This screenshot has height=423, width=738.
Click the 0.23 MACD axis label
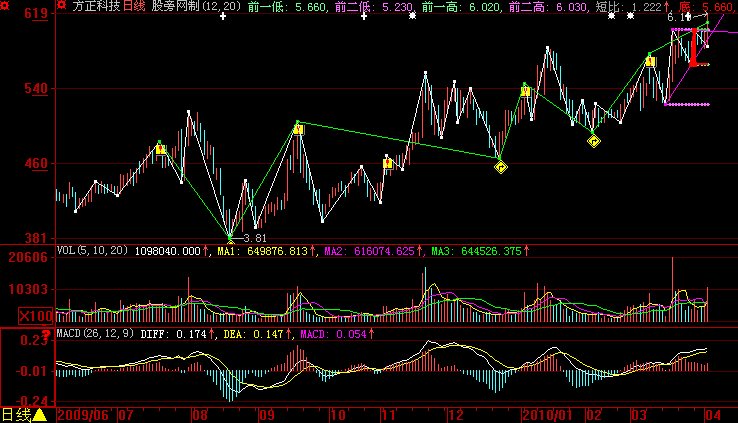point(34,340)
